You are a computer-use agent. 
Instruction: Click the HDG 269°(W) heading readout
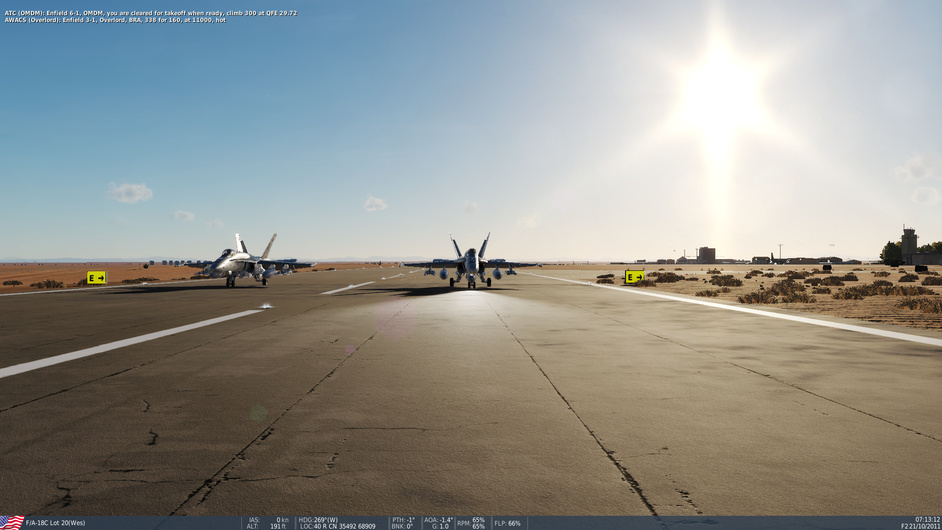(x=318, y=520)
